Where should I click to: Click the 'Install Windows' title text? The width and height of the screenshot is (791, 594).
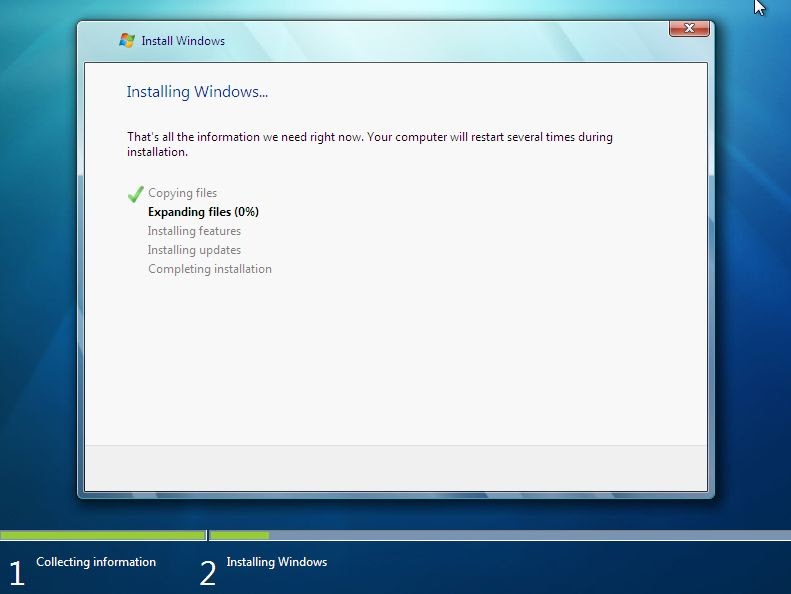pos(183,41)
